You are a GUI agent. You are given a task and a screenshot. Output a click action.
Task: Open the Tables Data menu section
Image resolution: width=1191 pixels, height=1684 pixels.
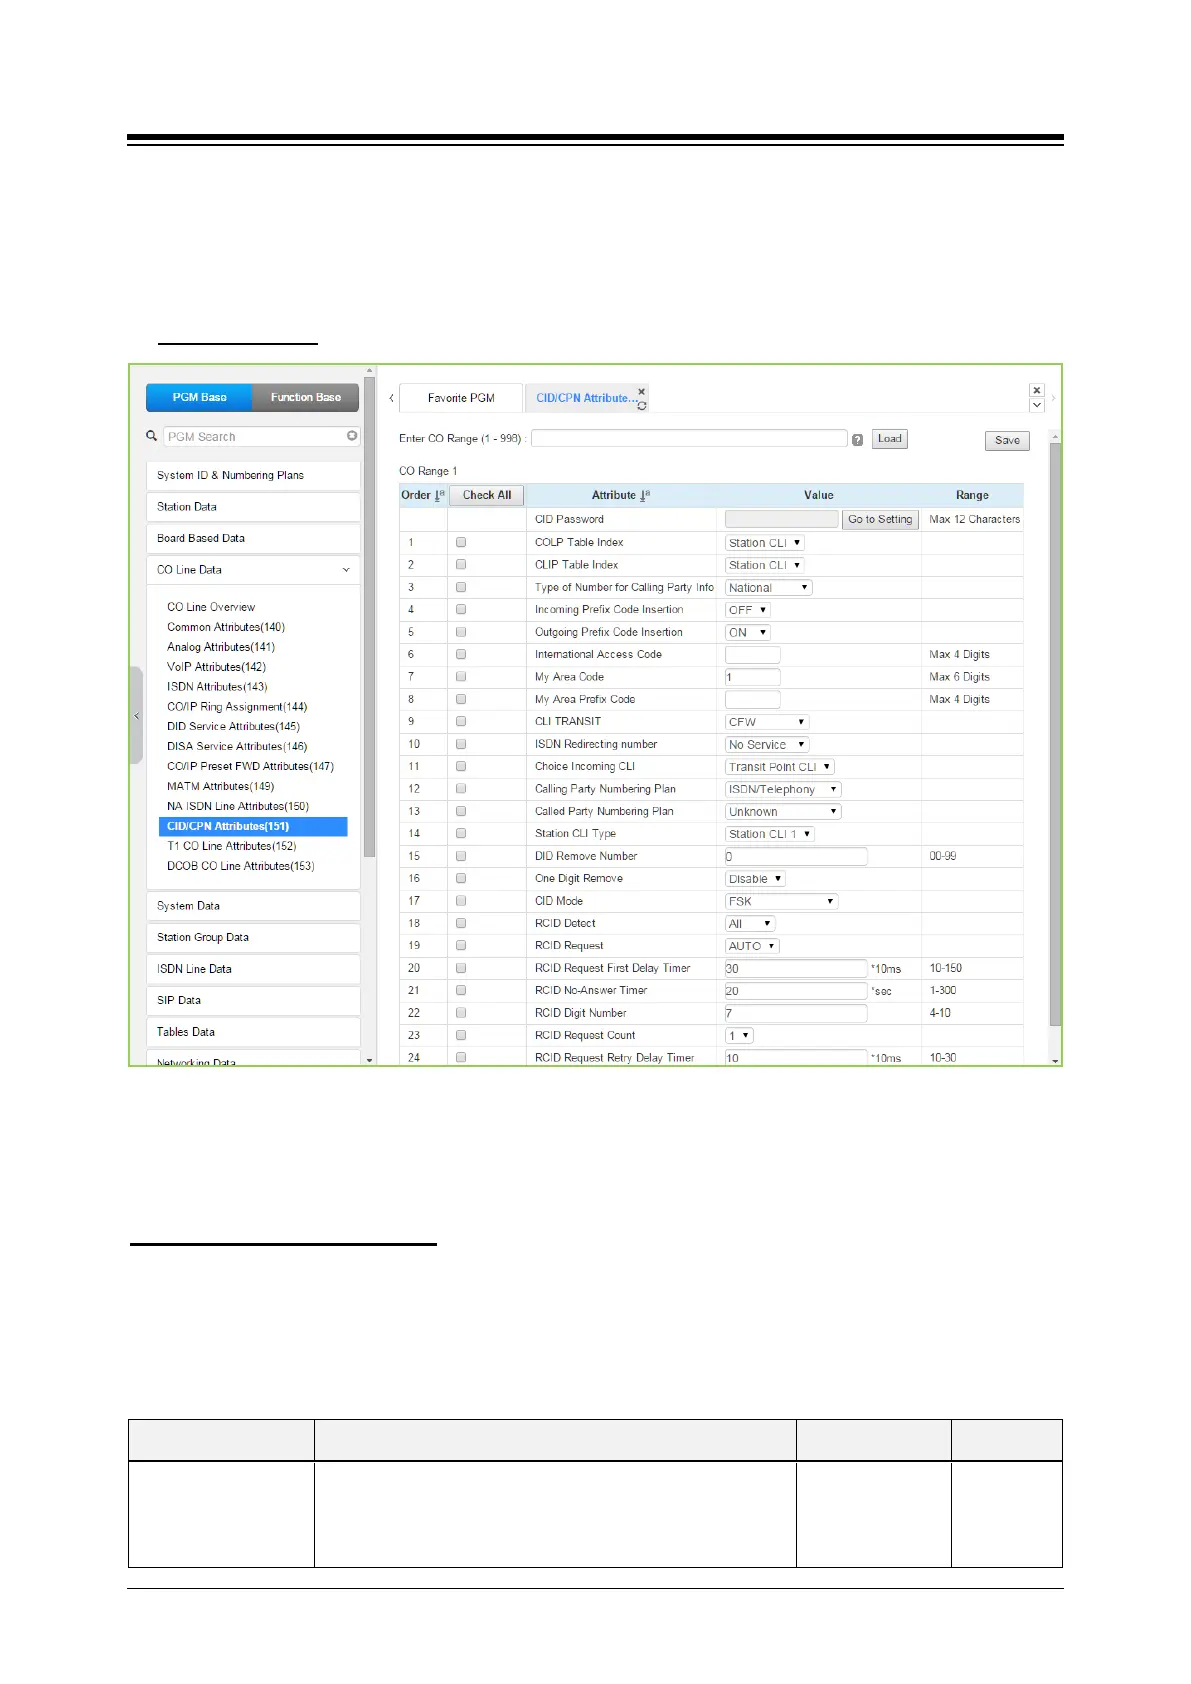point(253,1032)
